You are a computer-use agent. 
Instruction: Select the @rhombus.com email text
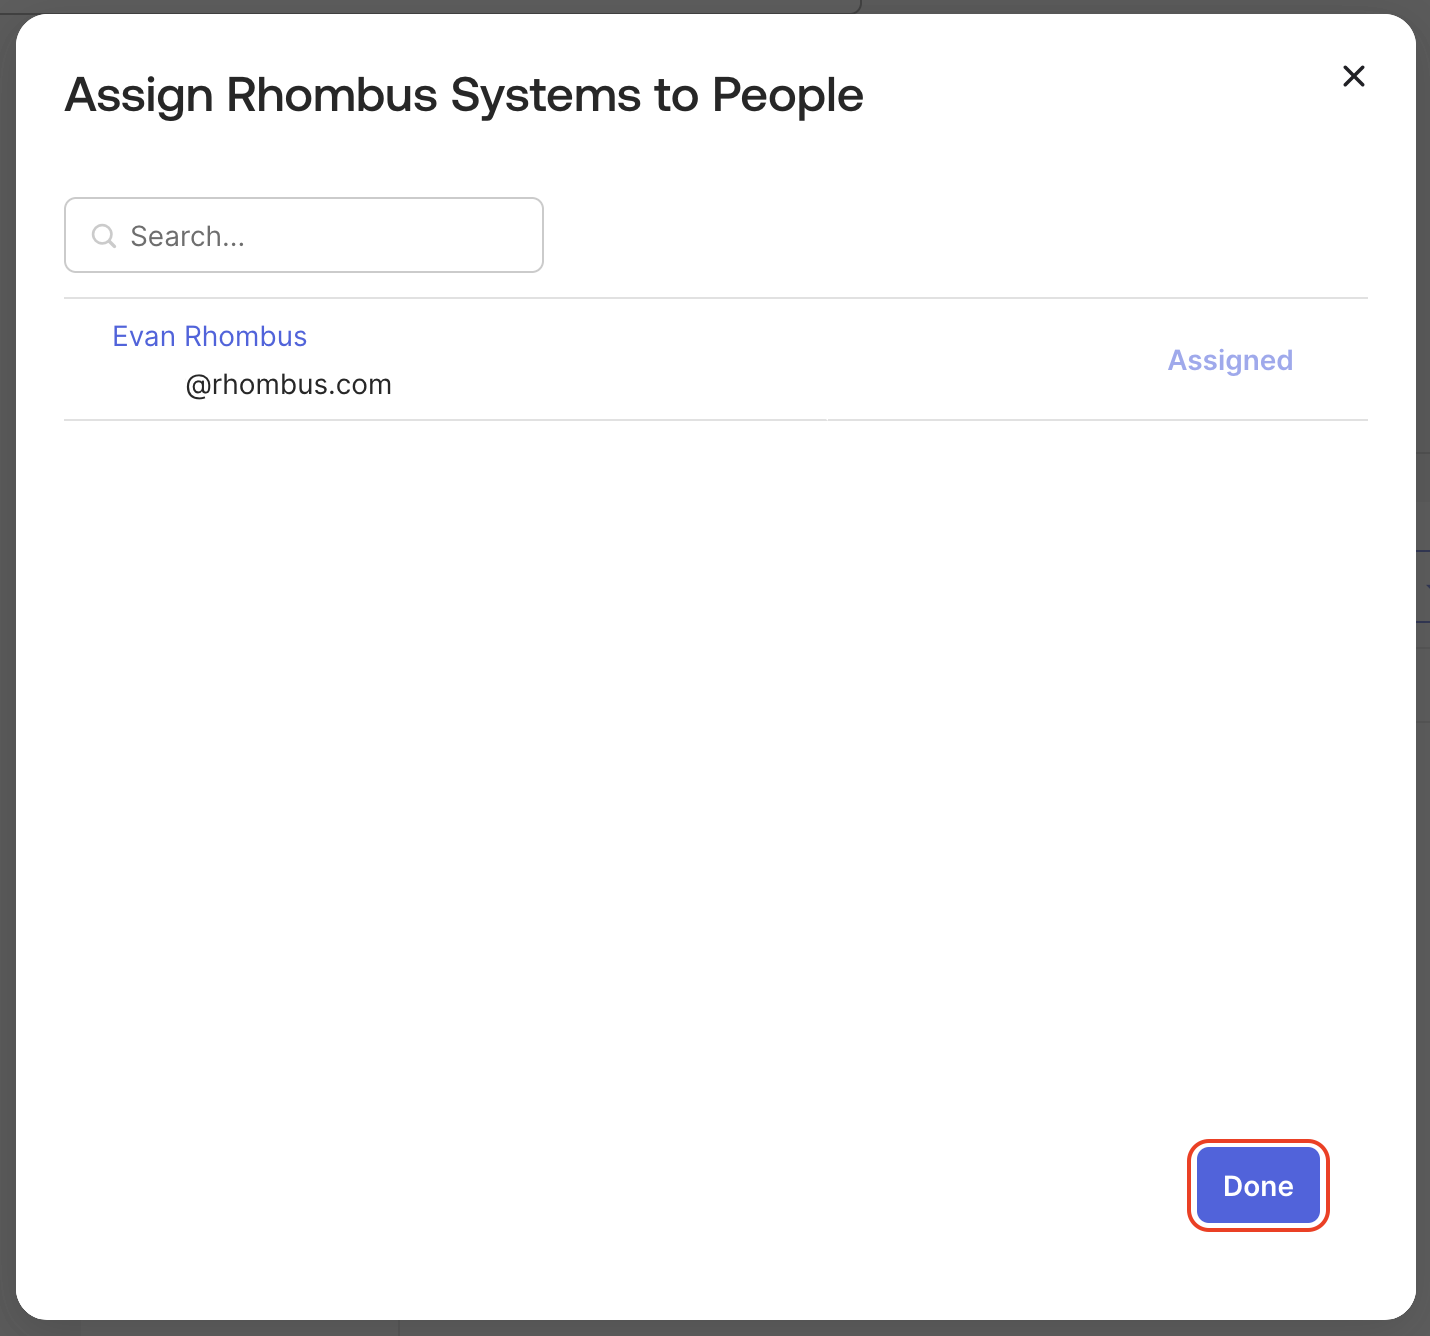point(289,385)
